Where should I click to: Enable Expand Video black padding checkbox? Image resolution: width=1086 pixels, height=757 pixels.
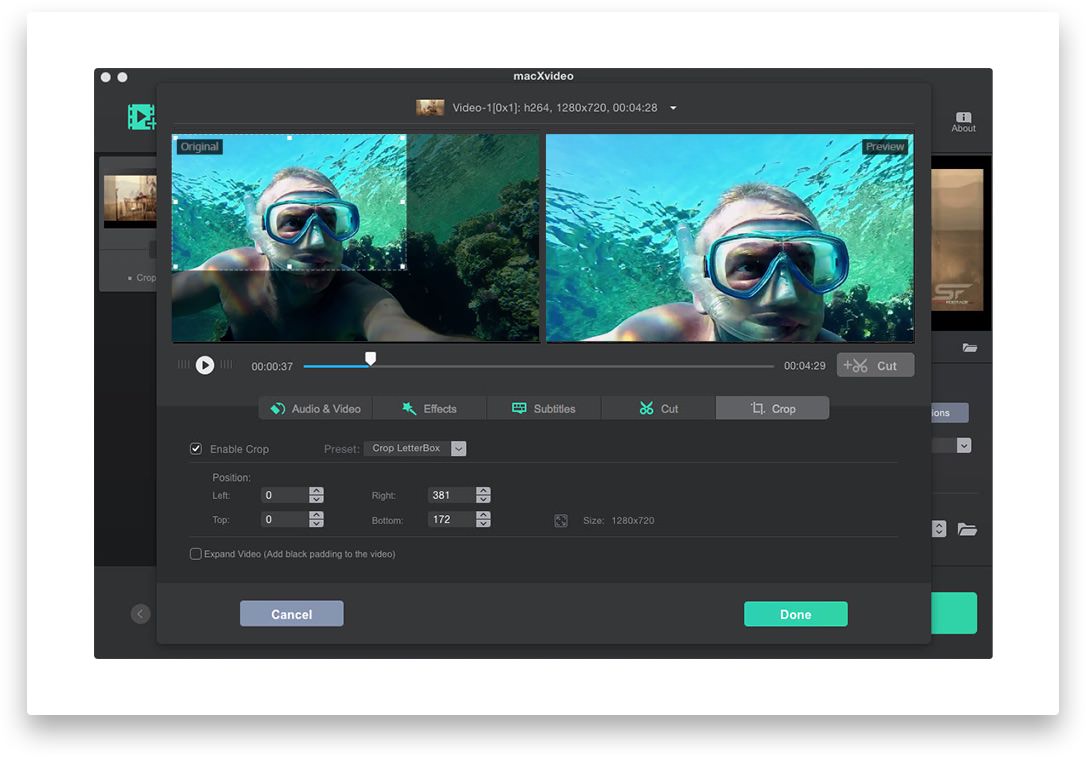coord(196,554)
